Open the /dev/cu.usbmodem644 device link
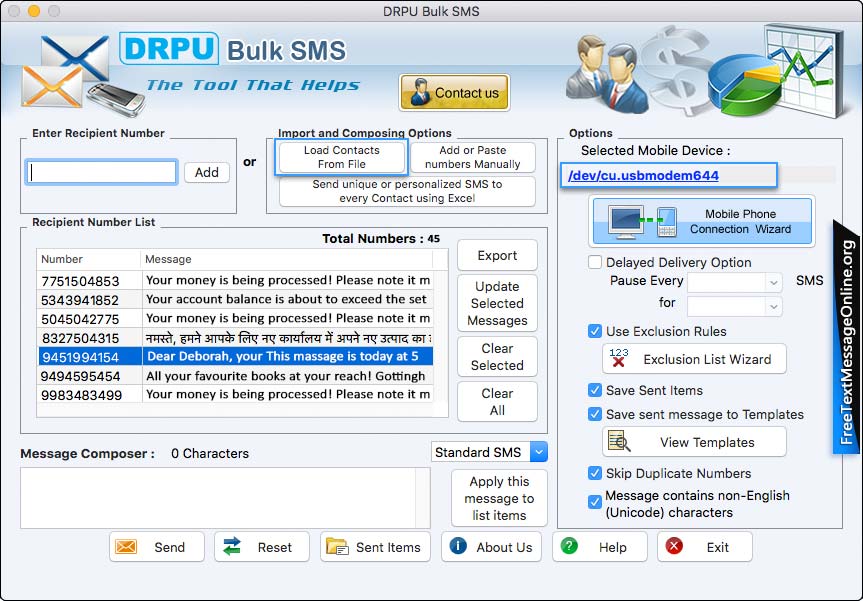863x601 pixels. coord(643,176)
